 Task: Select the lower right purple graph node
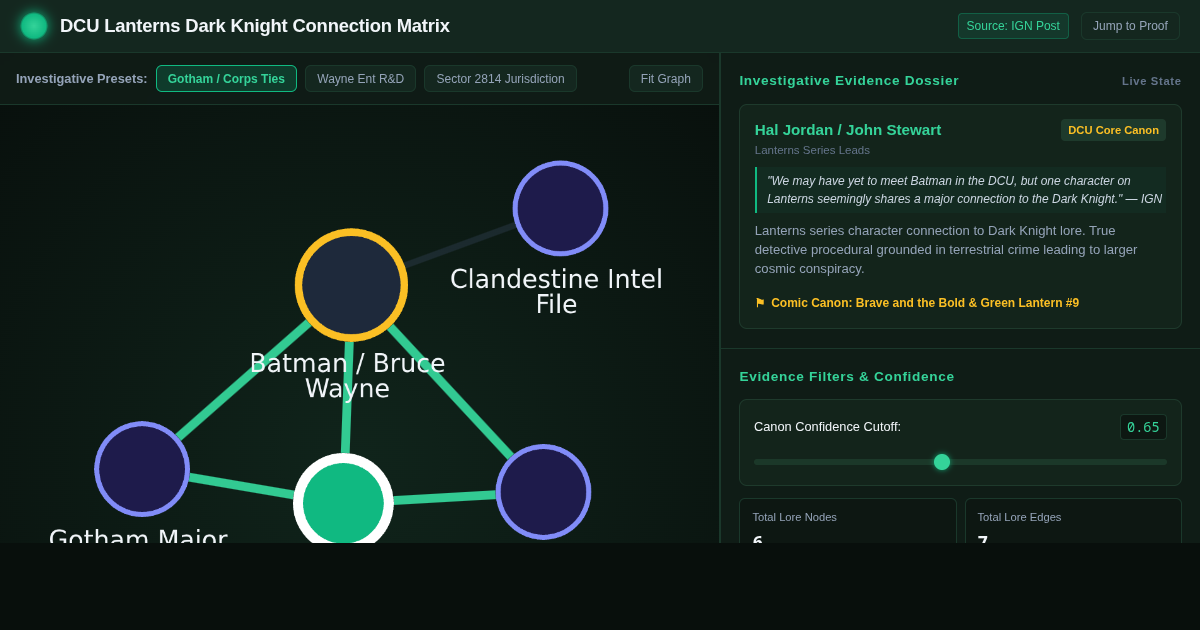543,492
